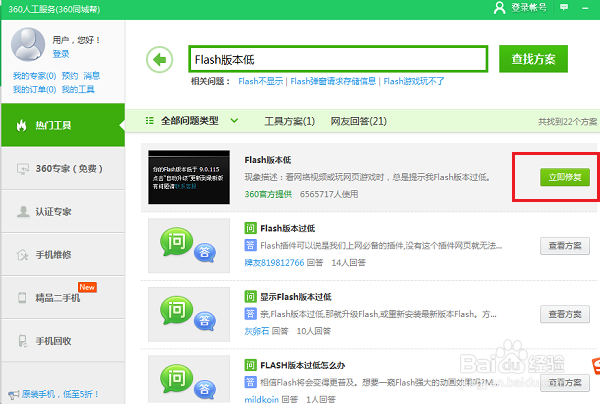Click the blue 答 icon before Flash插件 answer

click(250, 245)
